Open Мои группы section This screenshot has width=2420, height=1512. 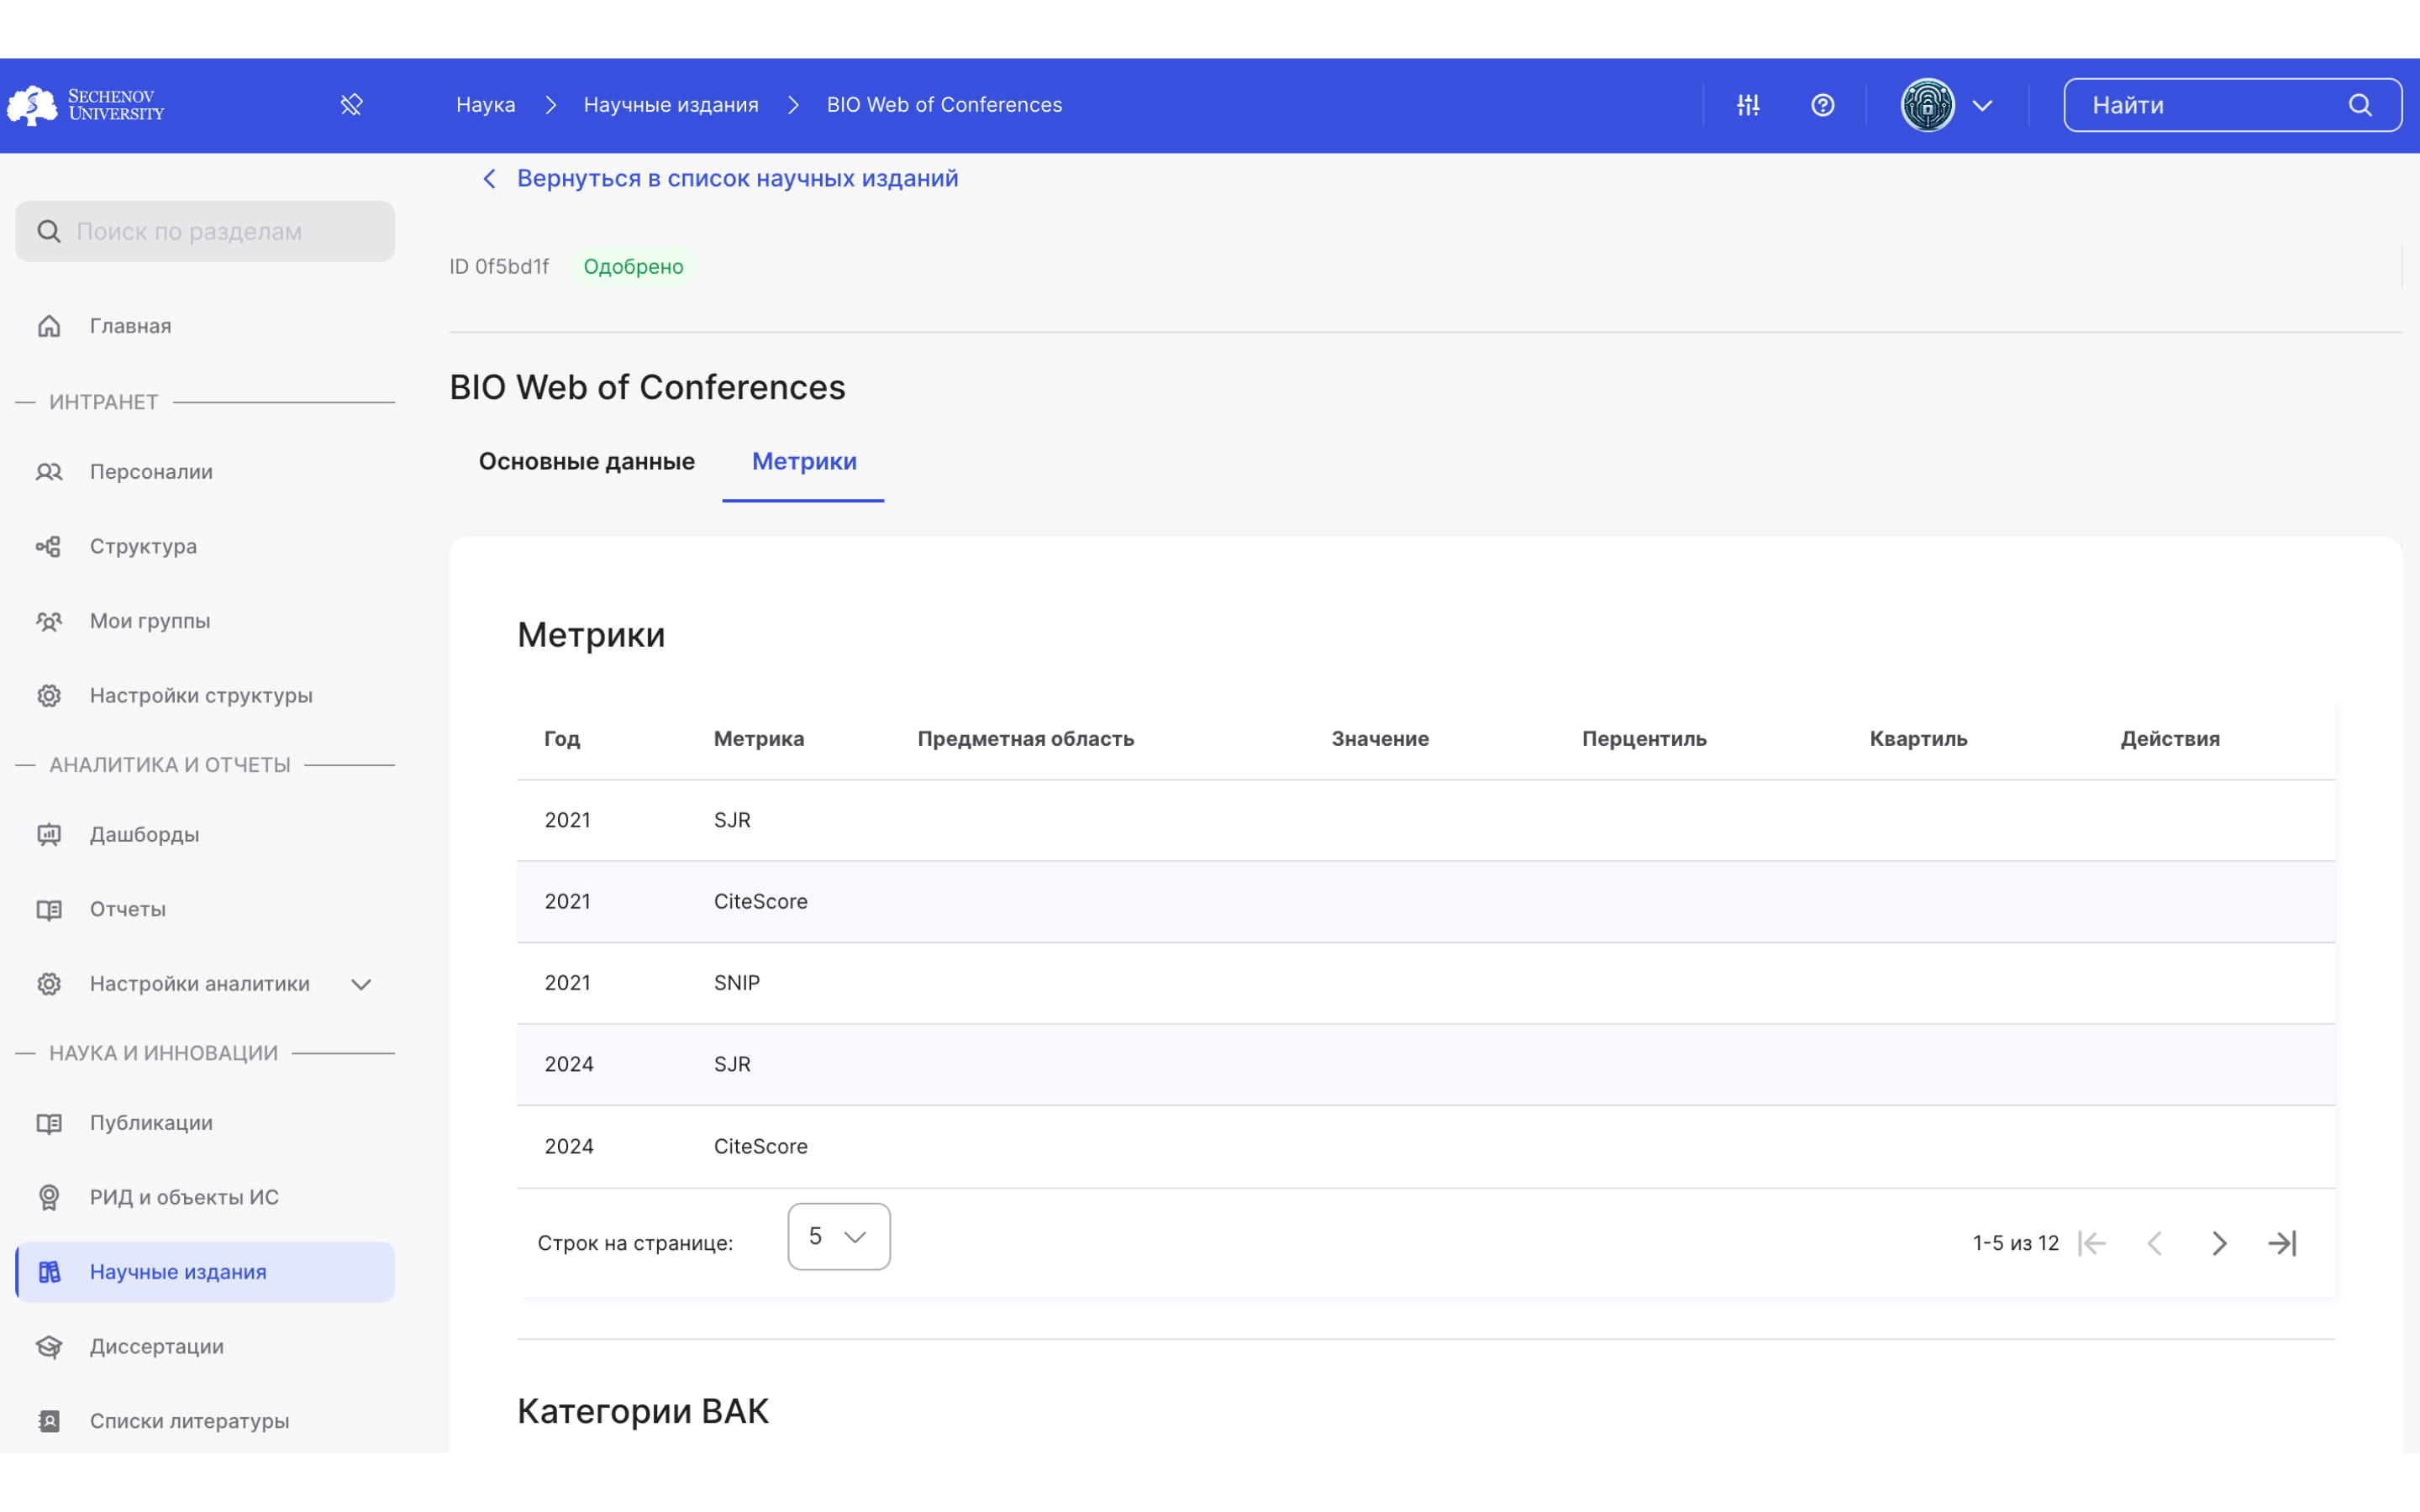click(205, 621)
